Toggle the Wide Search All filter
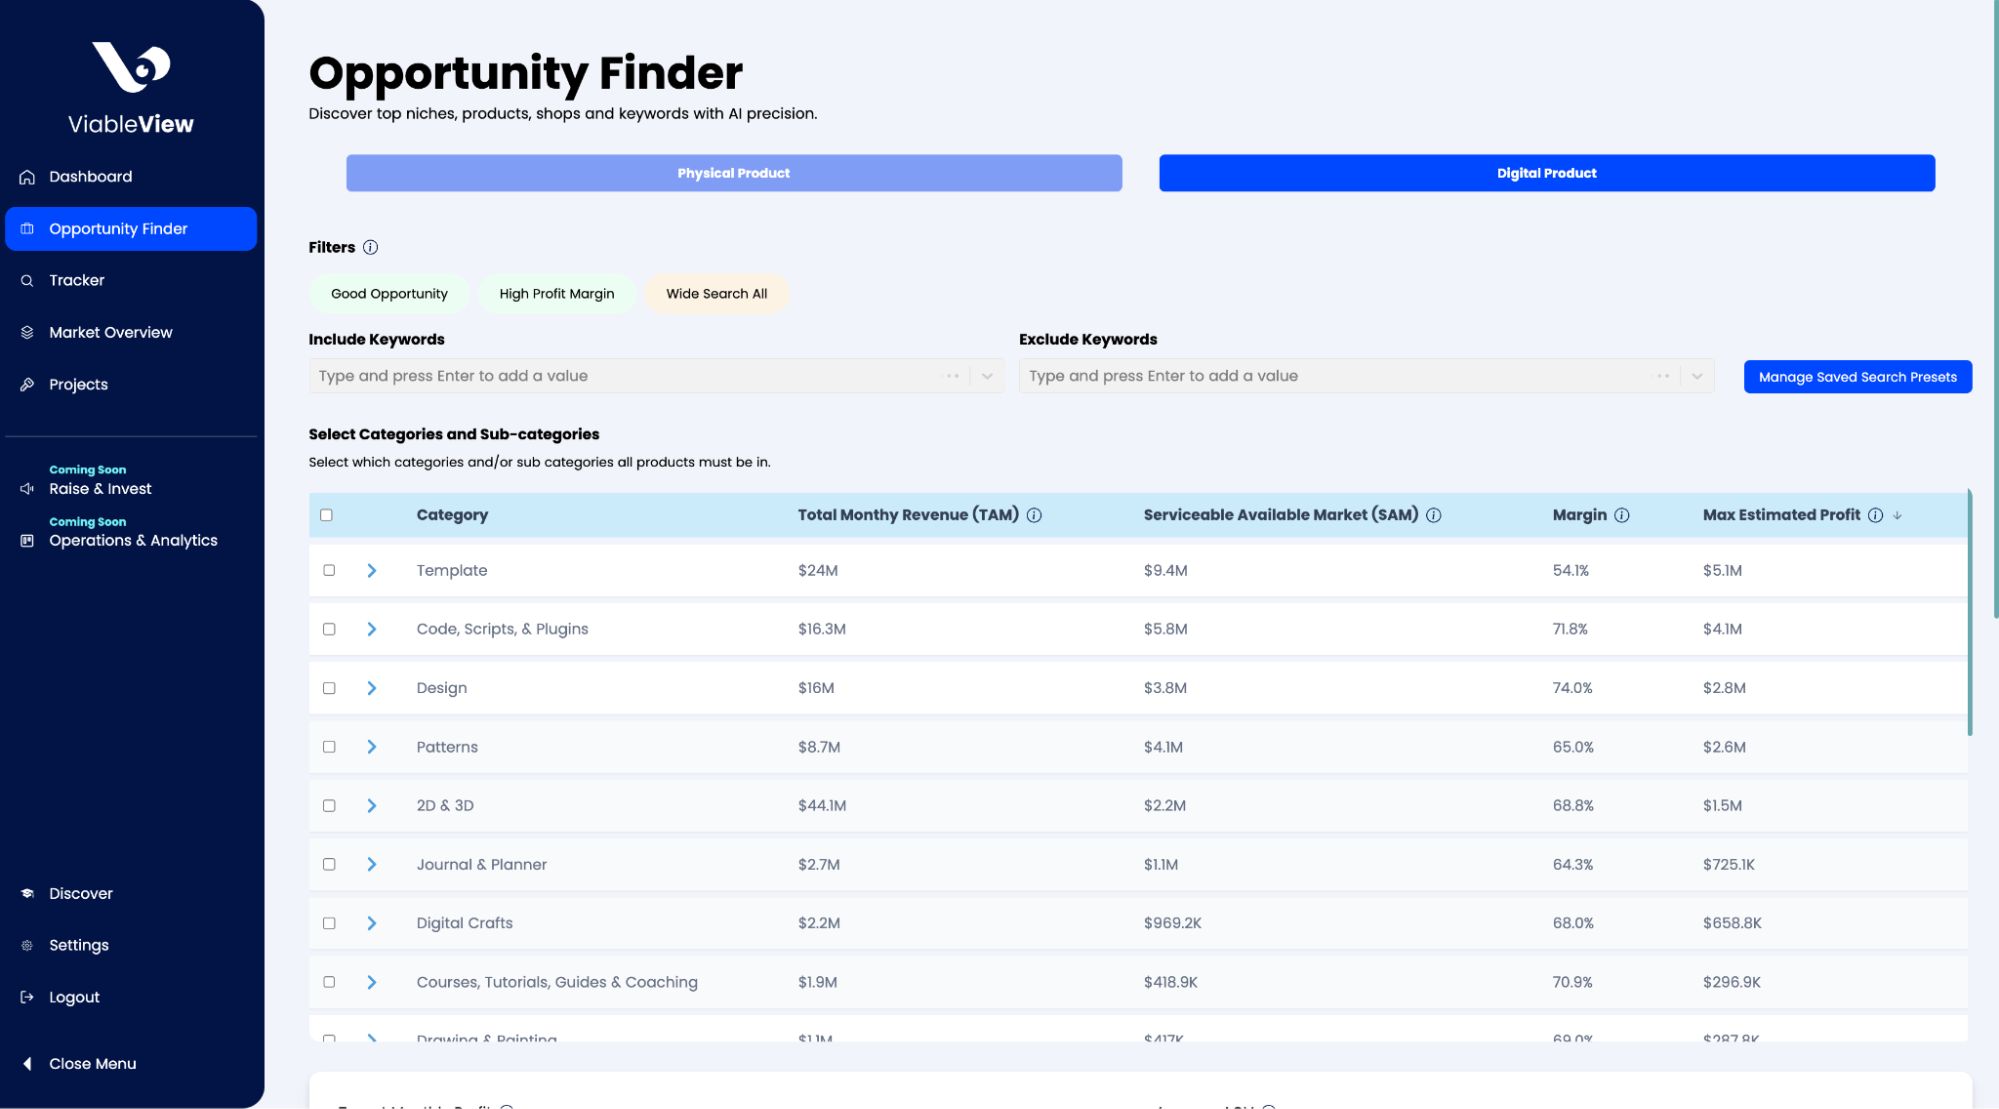Image resolution: width=1999 pixels, height=1109 pixels. click(715, 292)
